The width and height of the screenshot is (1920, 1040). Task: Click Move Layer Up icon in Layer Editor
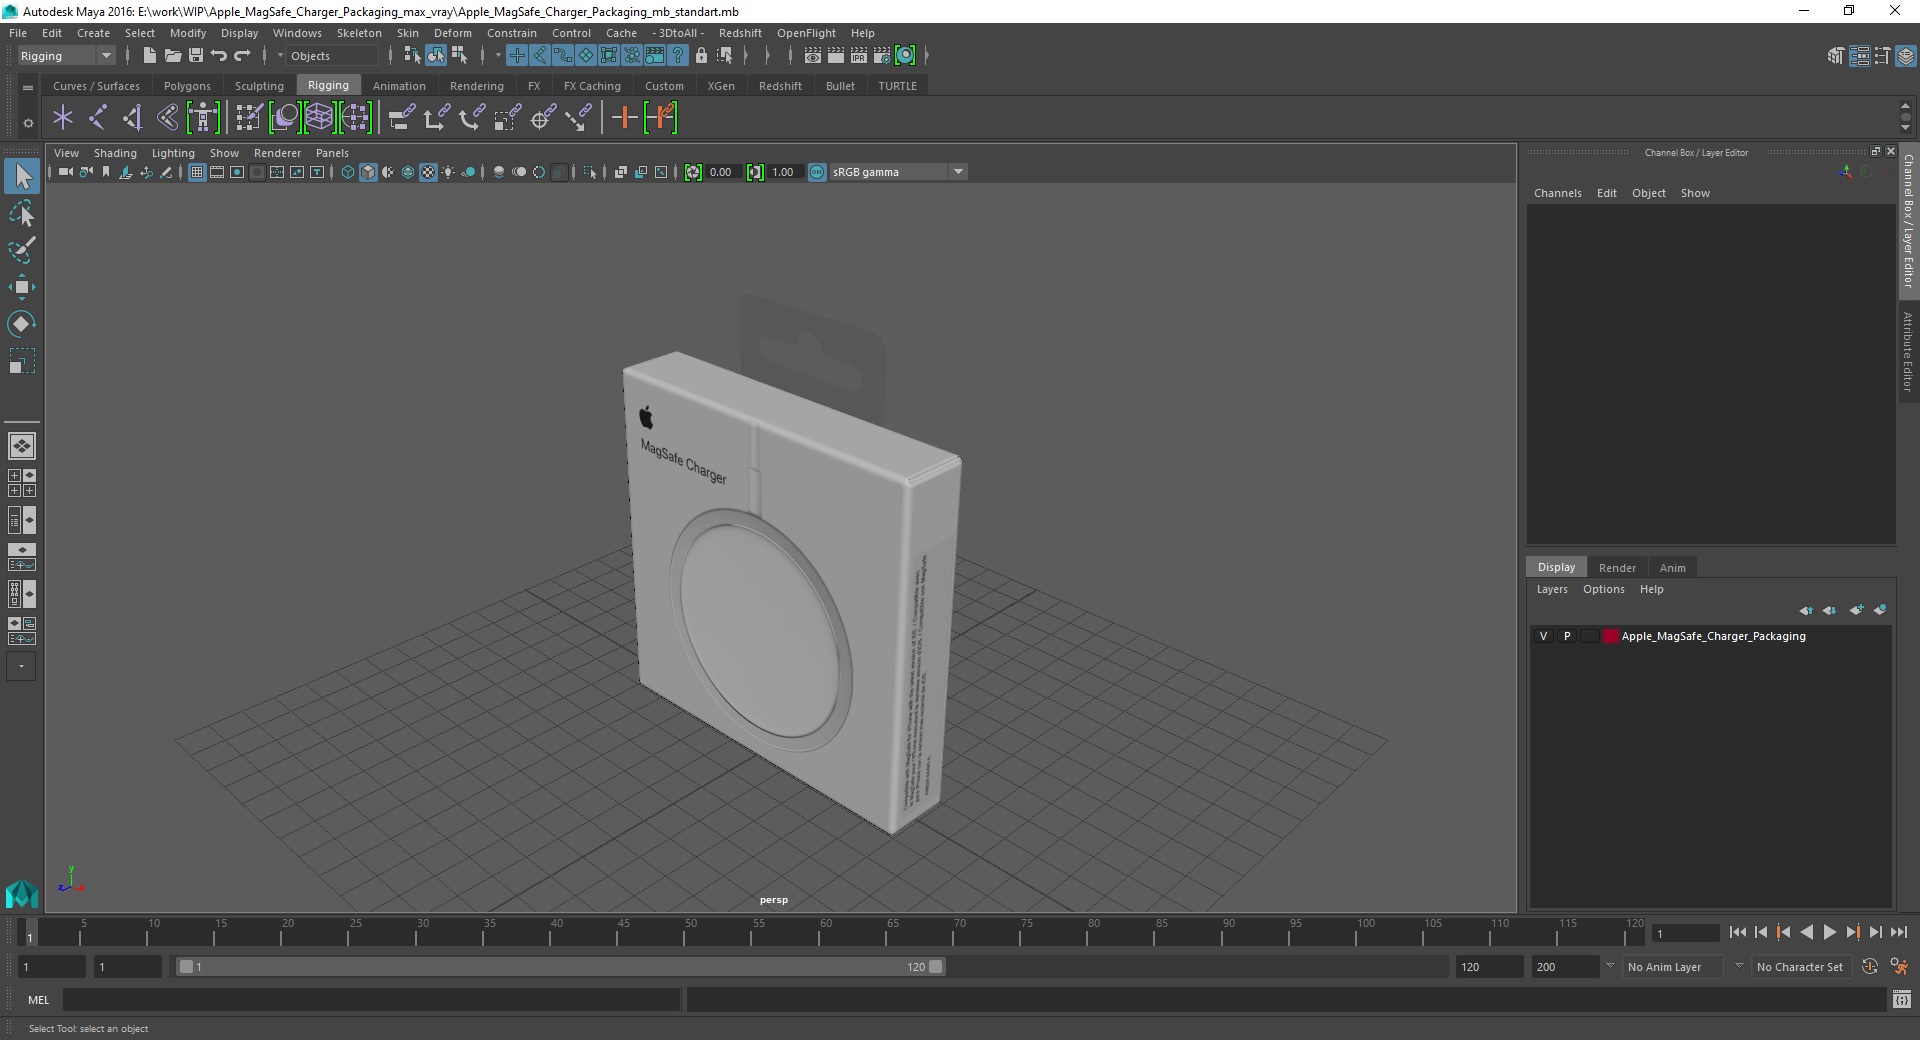coord(1805,610)
